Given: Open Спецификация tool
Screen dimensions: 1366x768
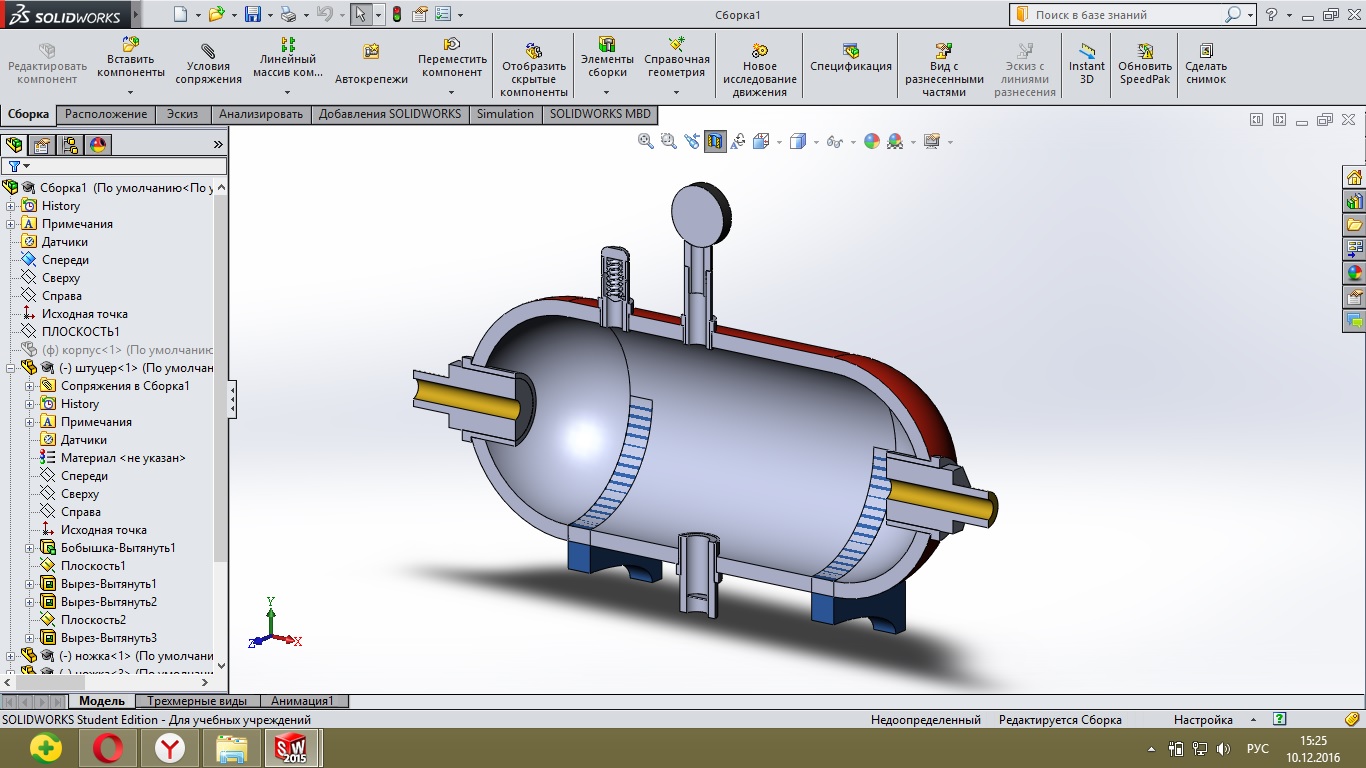Looking at the screenshot, I should [851, 58].
